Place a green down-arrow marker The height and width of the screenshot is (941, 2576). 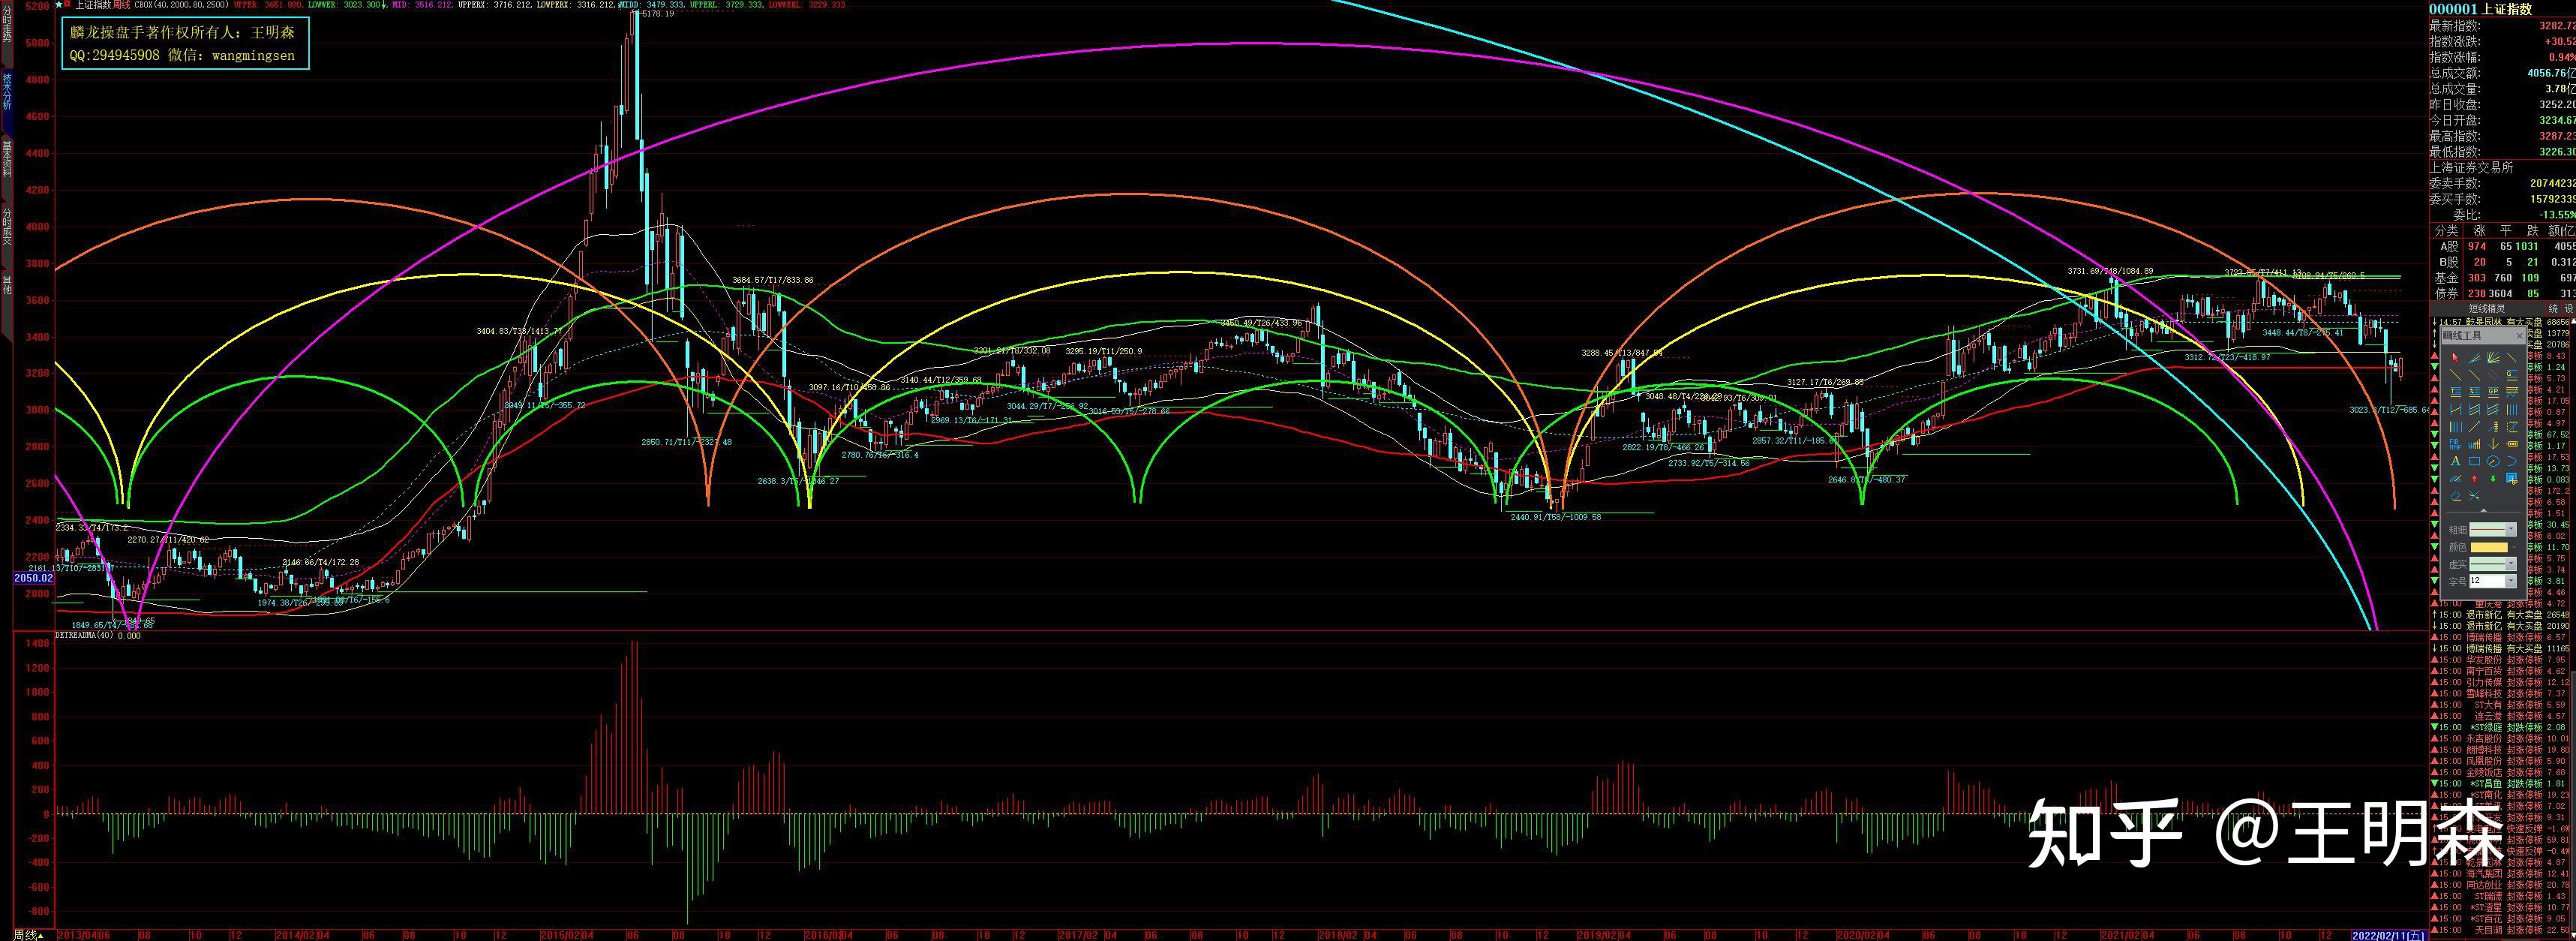(2493, 478)
